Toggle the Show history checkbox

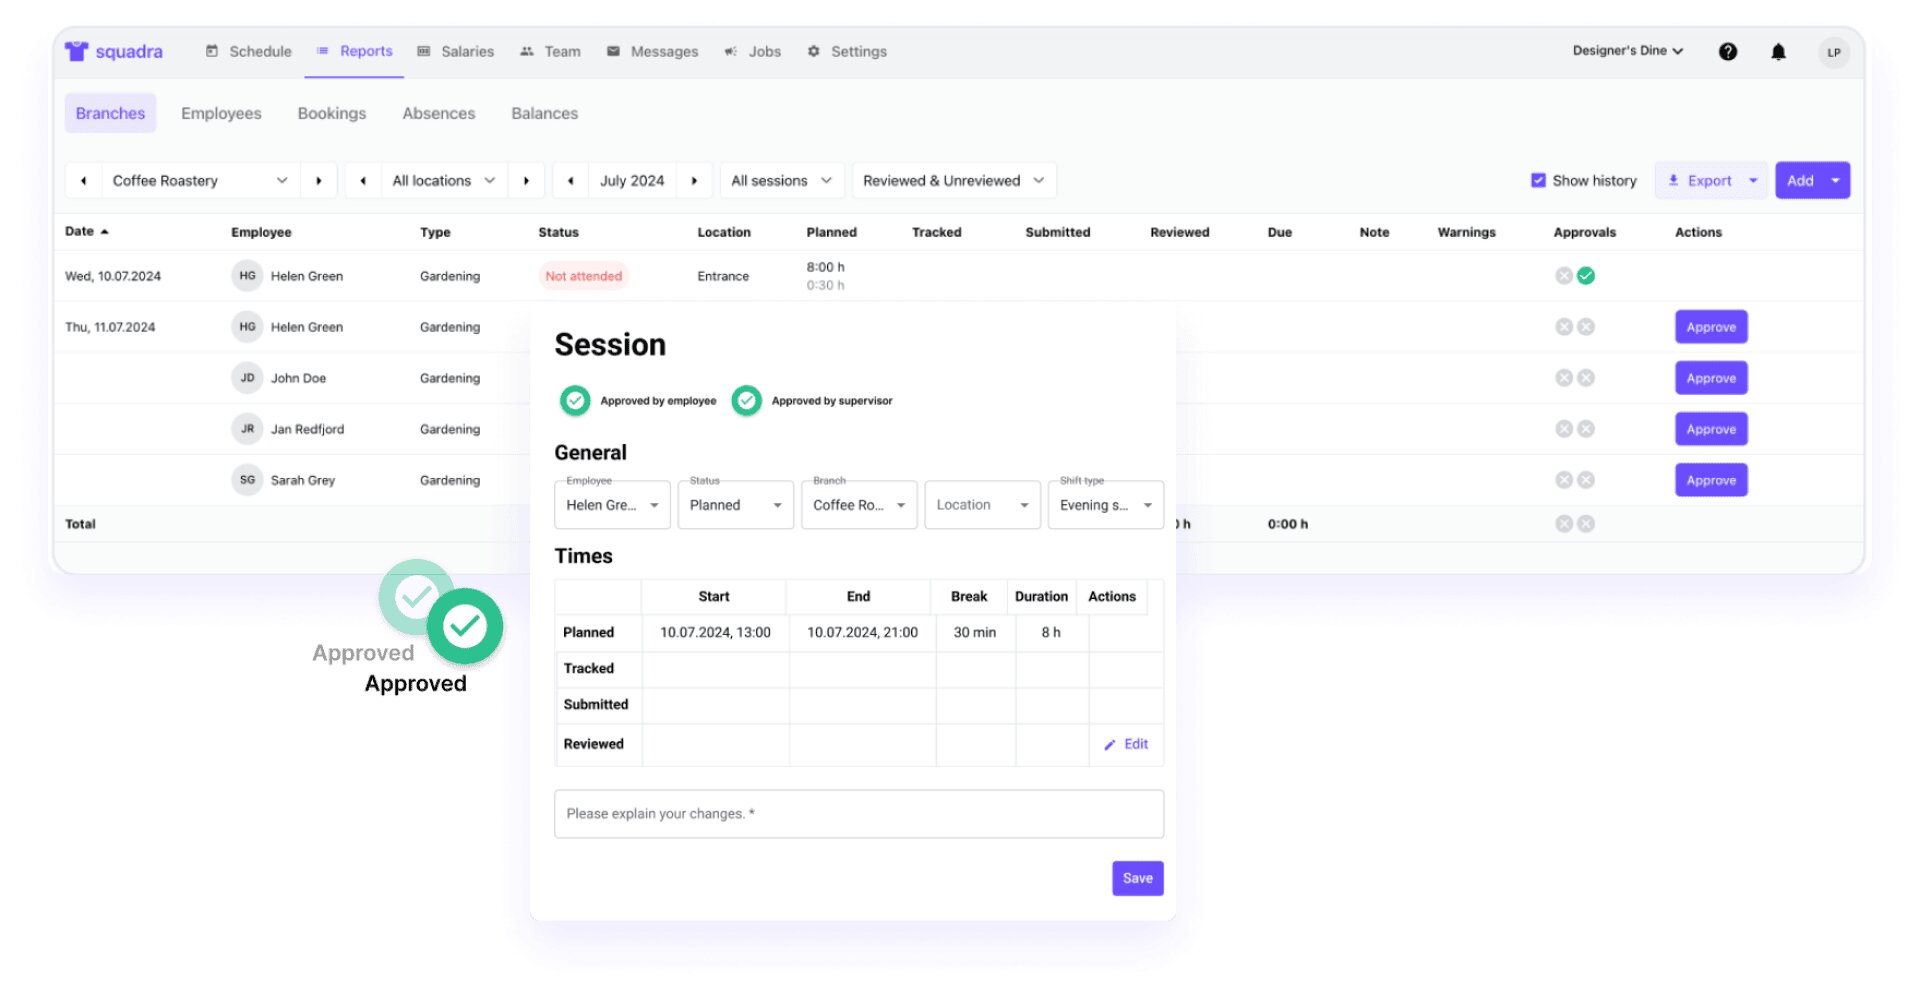[x=1538, y=181]
